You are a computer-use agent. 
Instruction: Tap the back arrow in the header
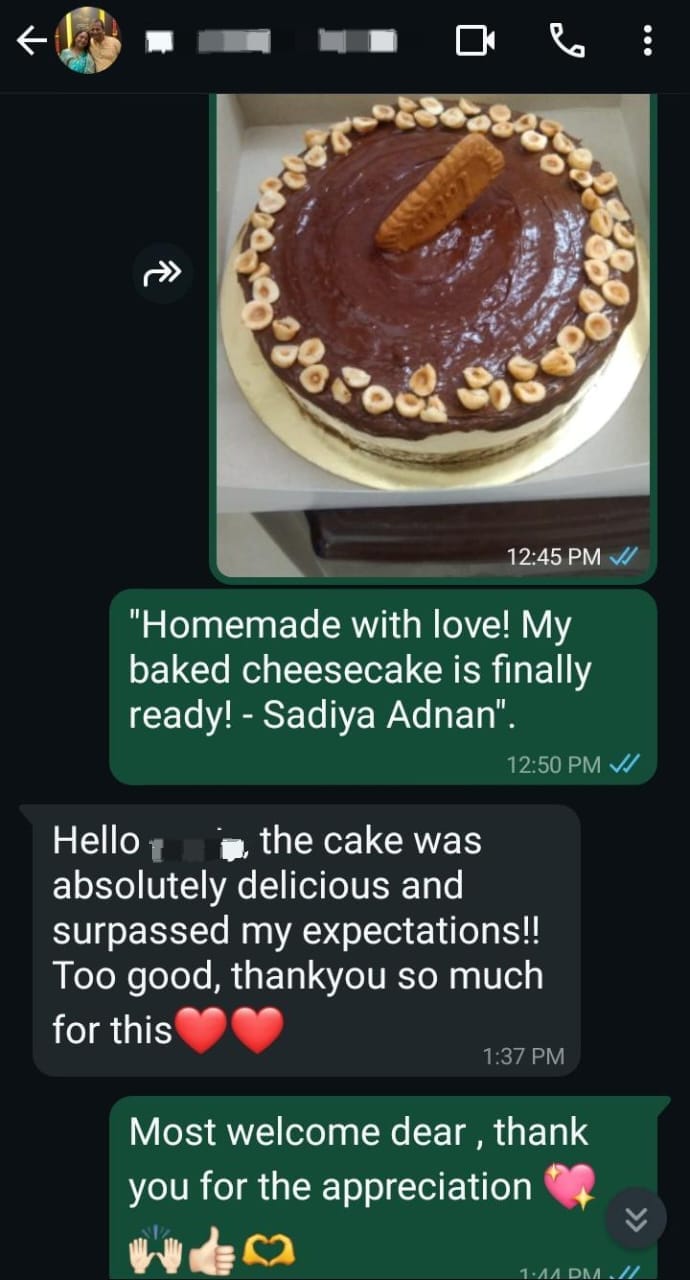pyautogui.click(x=32, y=41)
